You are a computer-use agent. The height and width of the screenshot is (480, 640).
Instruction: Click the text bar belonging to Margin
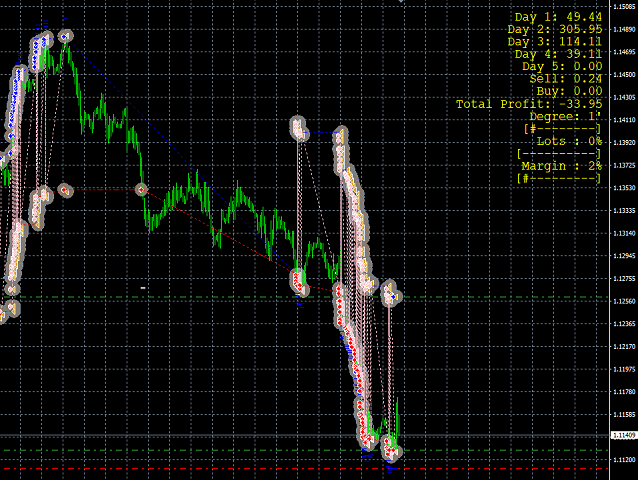559,179
